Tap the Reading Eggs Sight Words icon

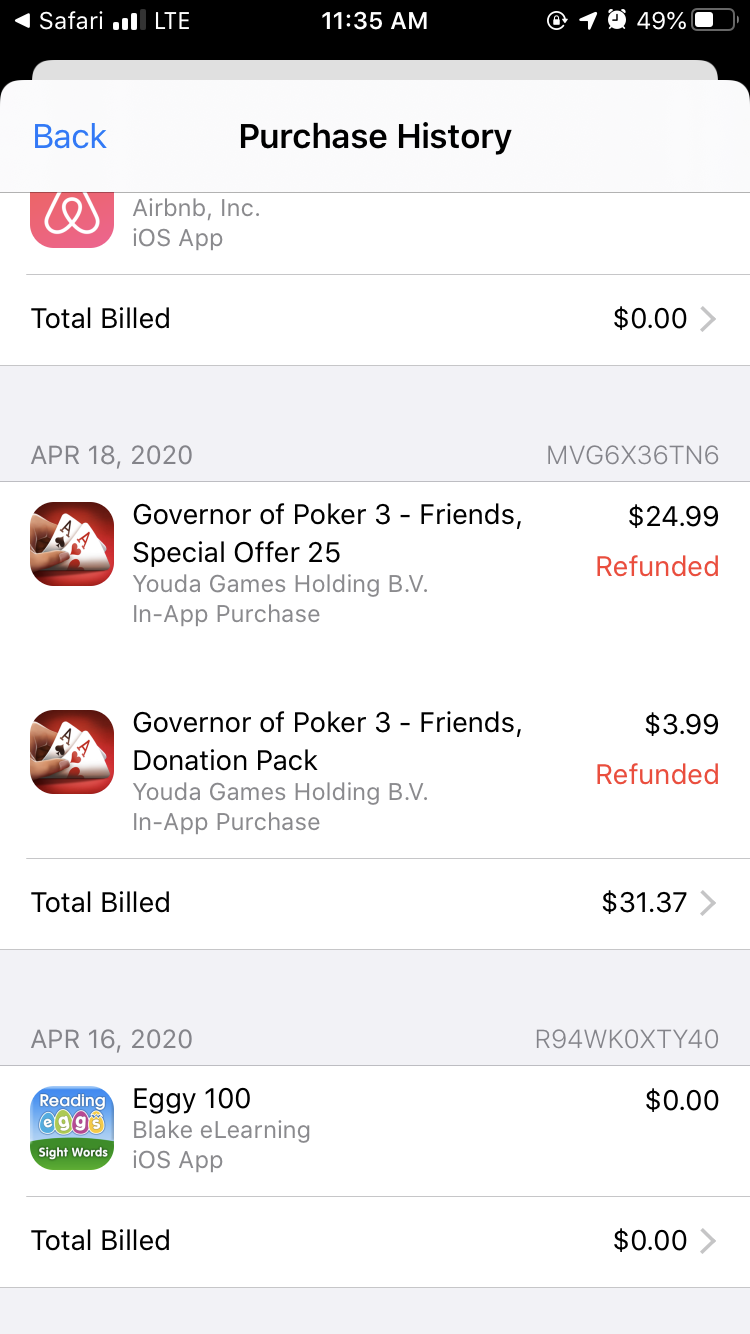click(x=72, y=1128)
